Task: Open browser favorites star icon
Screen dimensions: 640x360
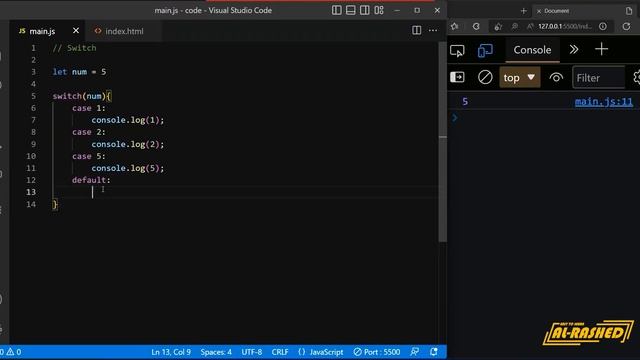Action: pyautogui.click(x=454, y=26)
